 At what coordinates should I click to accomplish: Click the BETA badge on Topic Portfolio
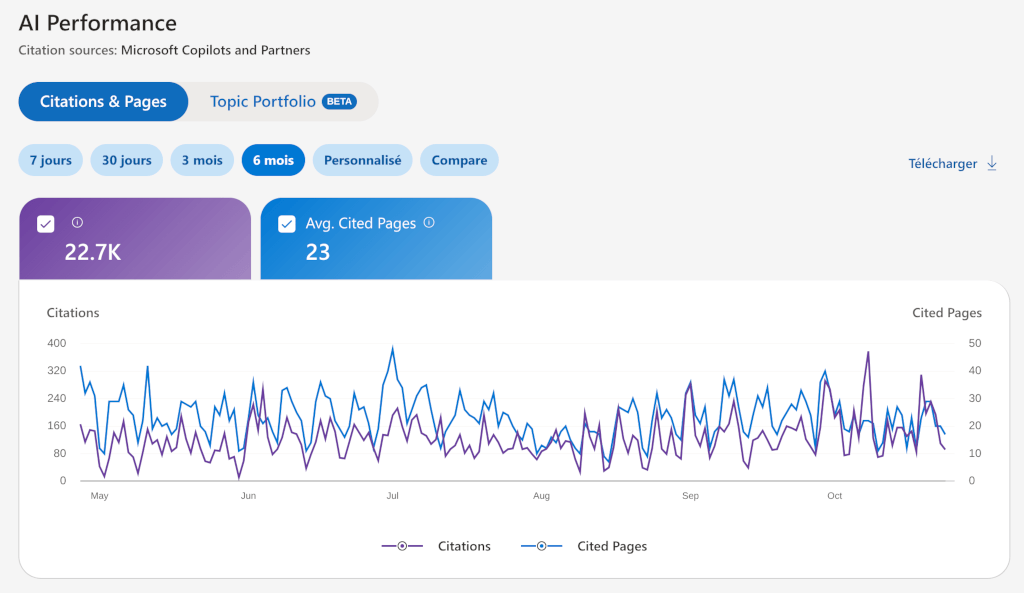(x=340, y=101)
